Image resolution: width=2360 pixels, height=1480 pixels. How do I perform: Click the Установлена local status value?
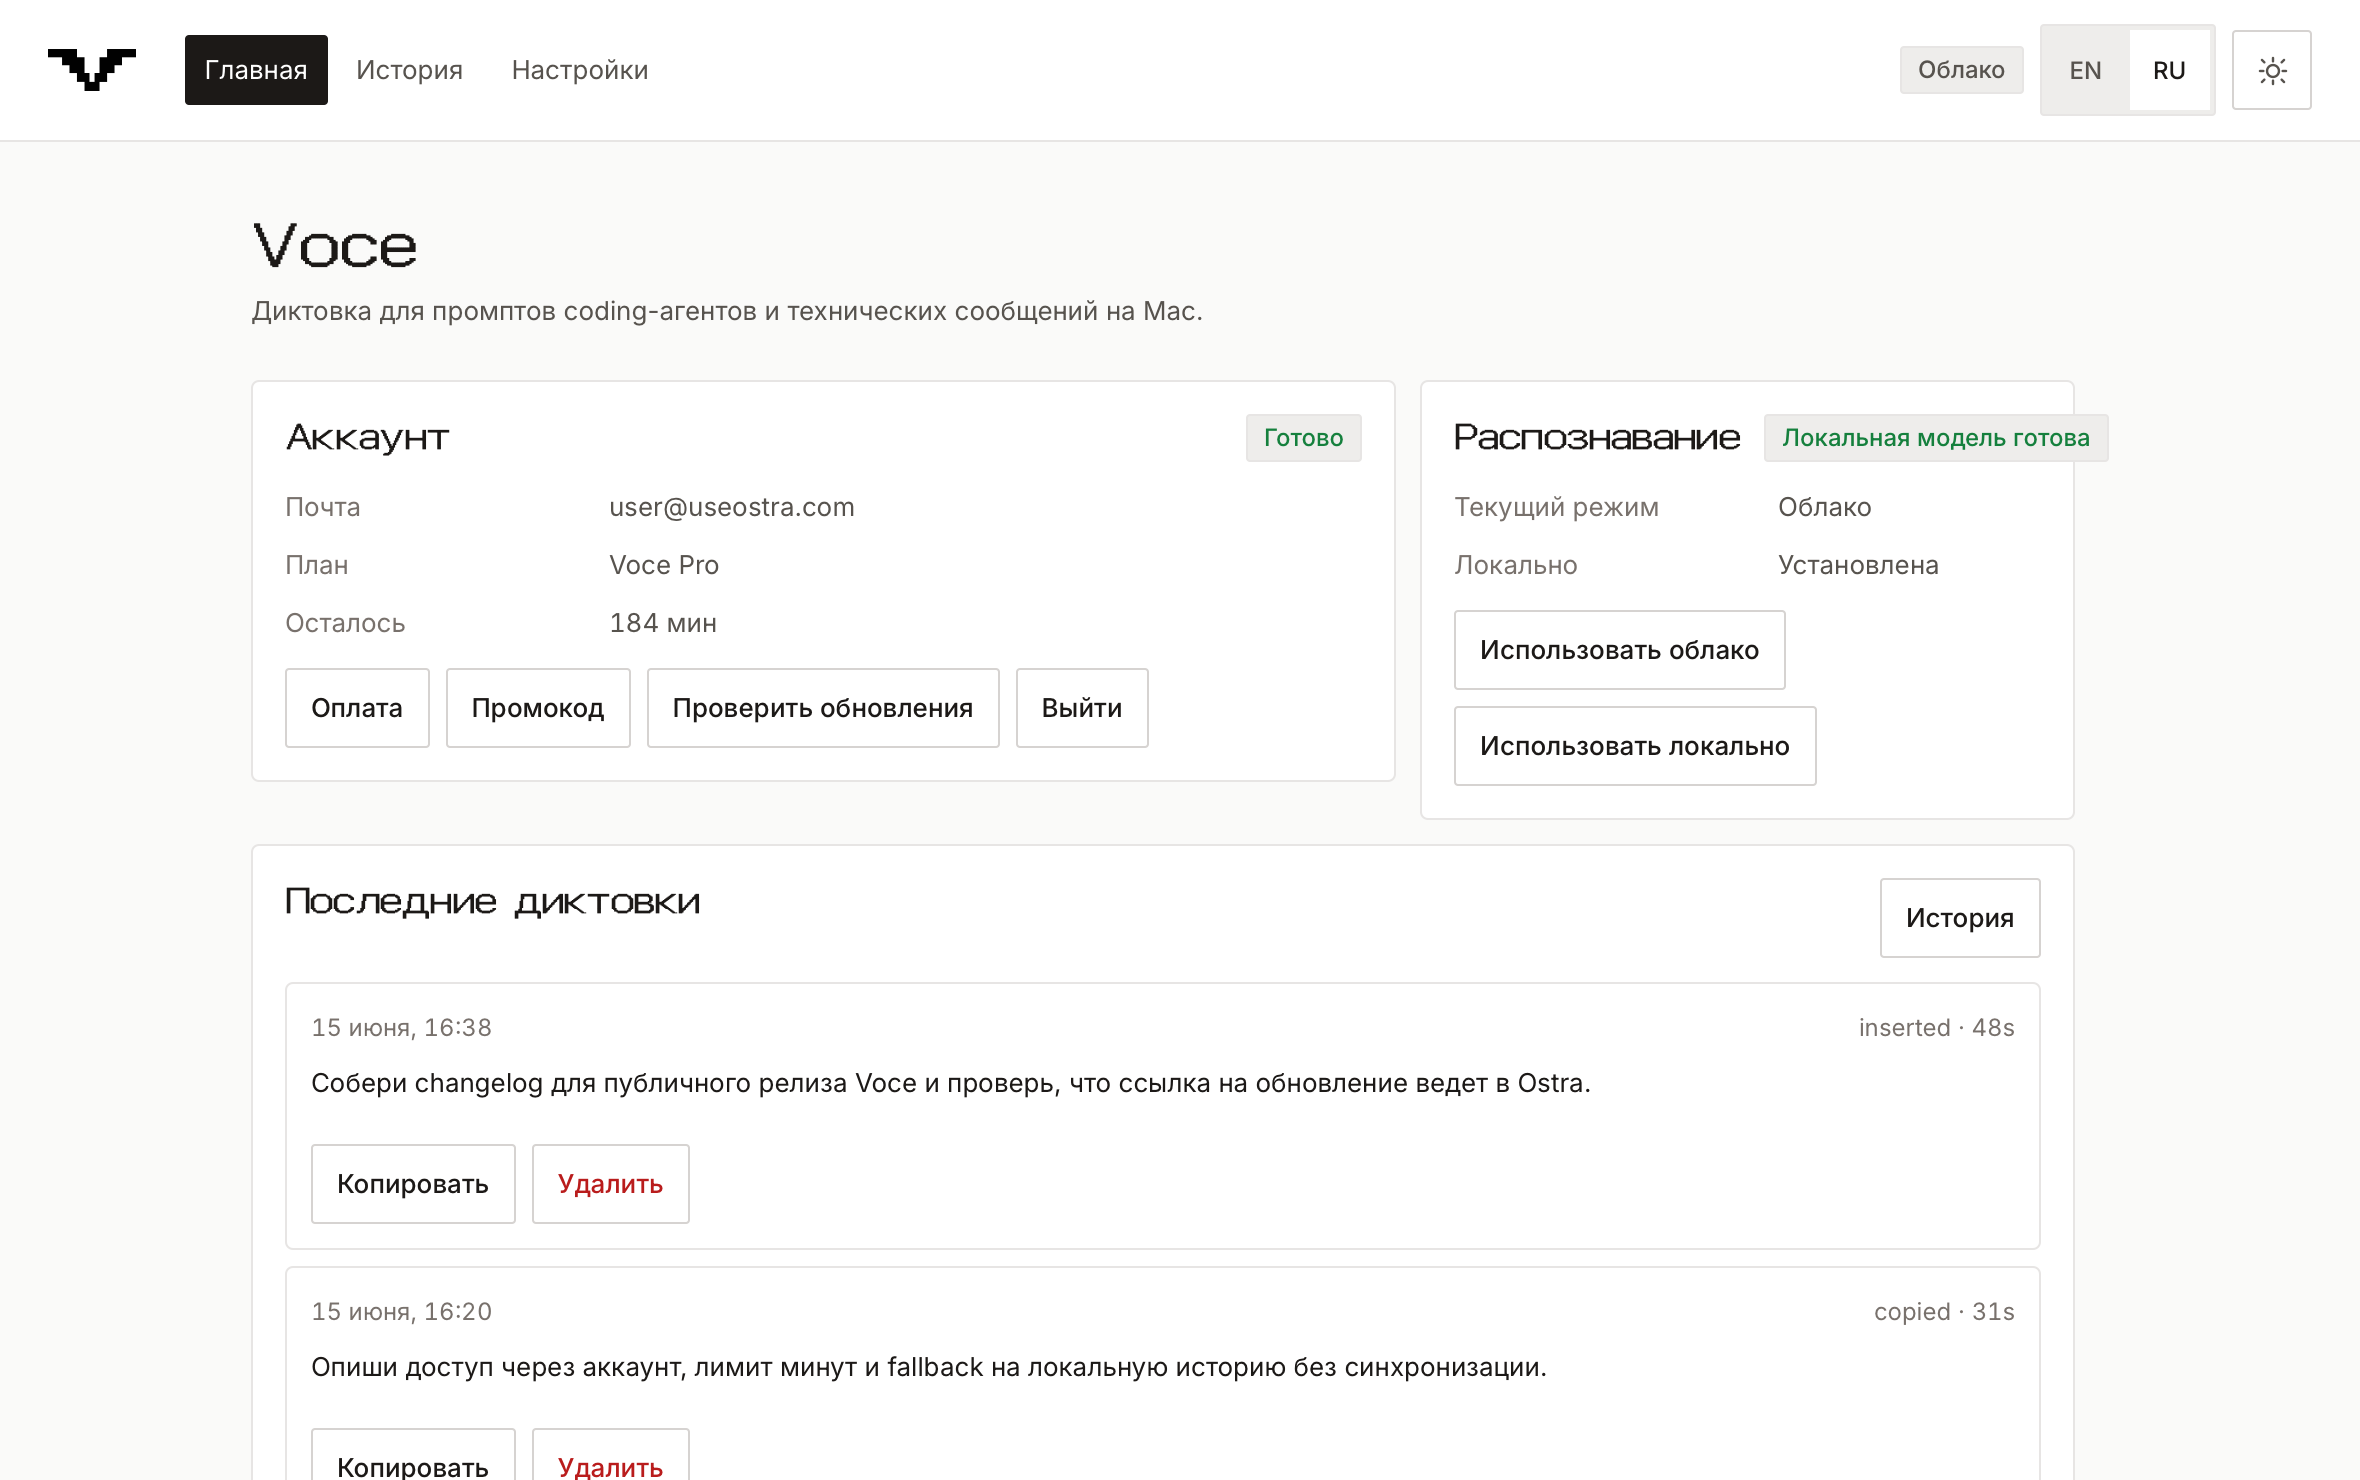(1858, 565)
